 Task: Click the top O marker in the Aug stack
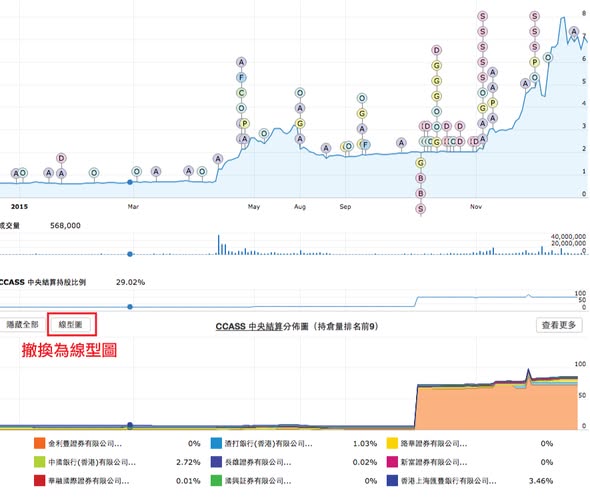point(300,93)
